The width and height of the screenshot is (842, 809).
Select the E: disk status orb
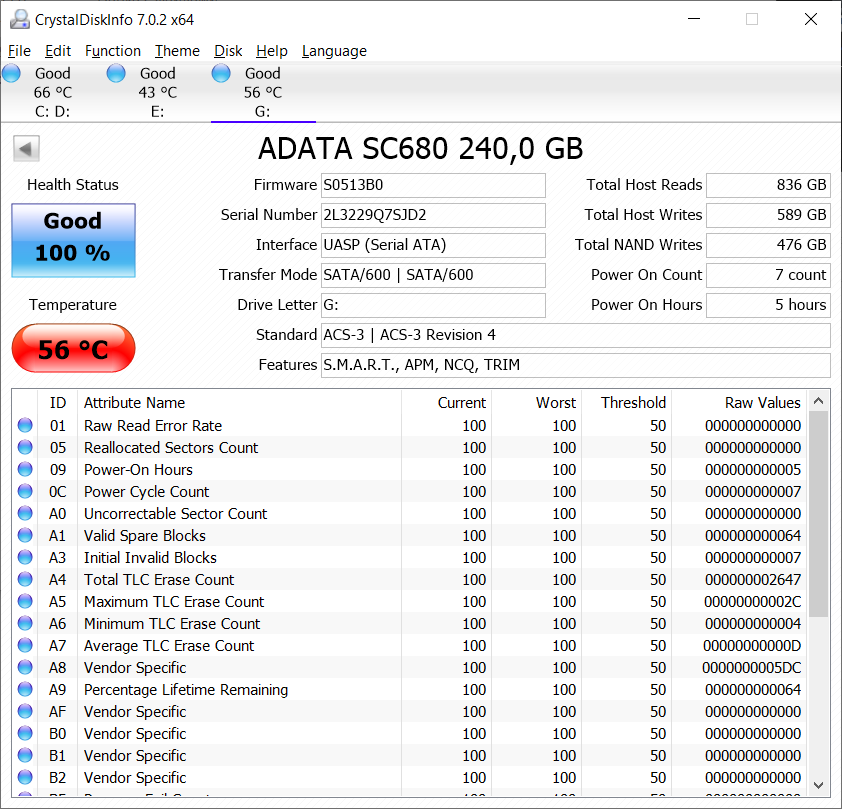pos(116,73)
